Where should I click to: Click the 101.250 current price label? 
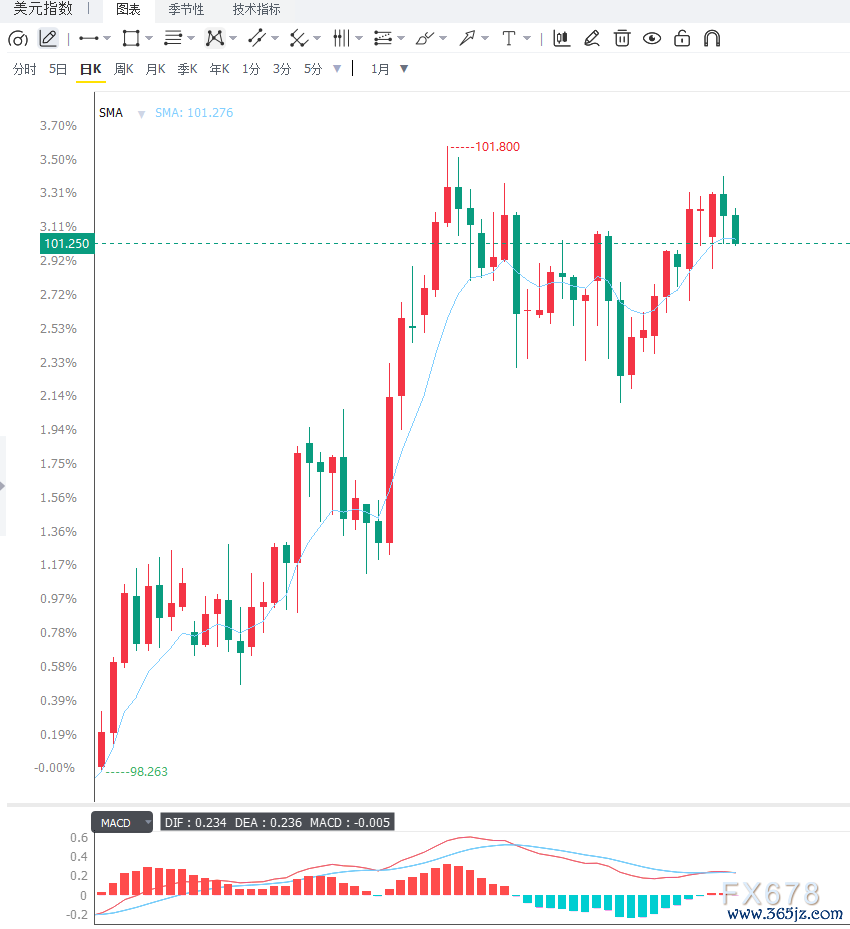point(66,244)
